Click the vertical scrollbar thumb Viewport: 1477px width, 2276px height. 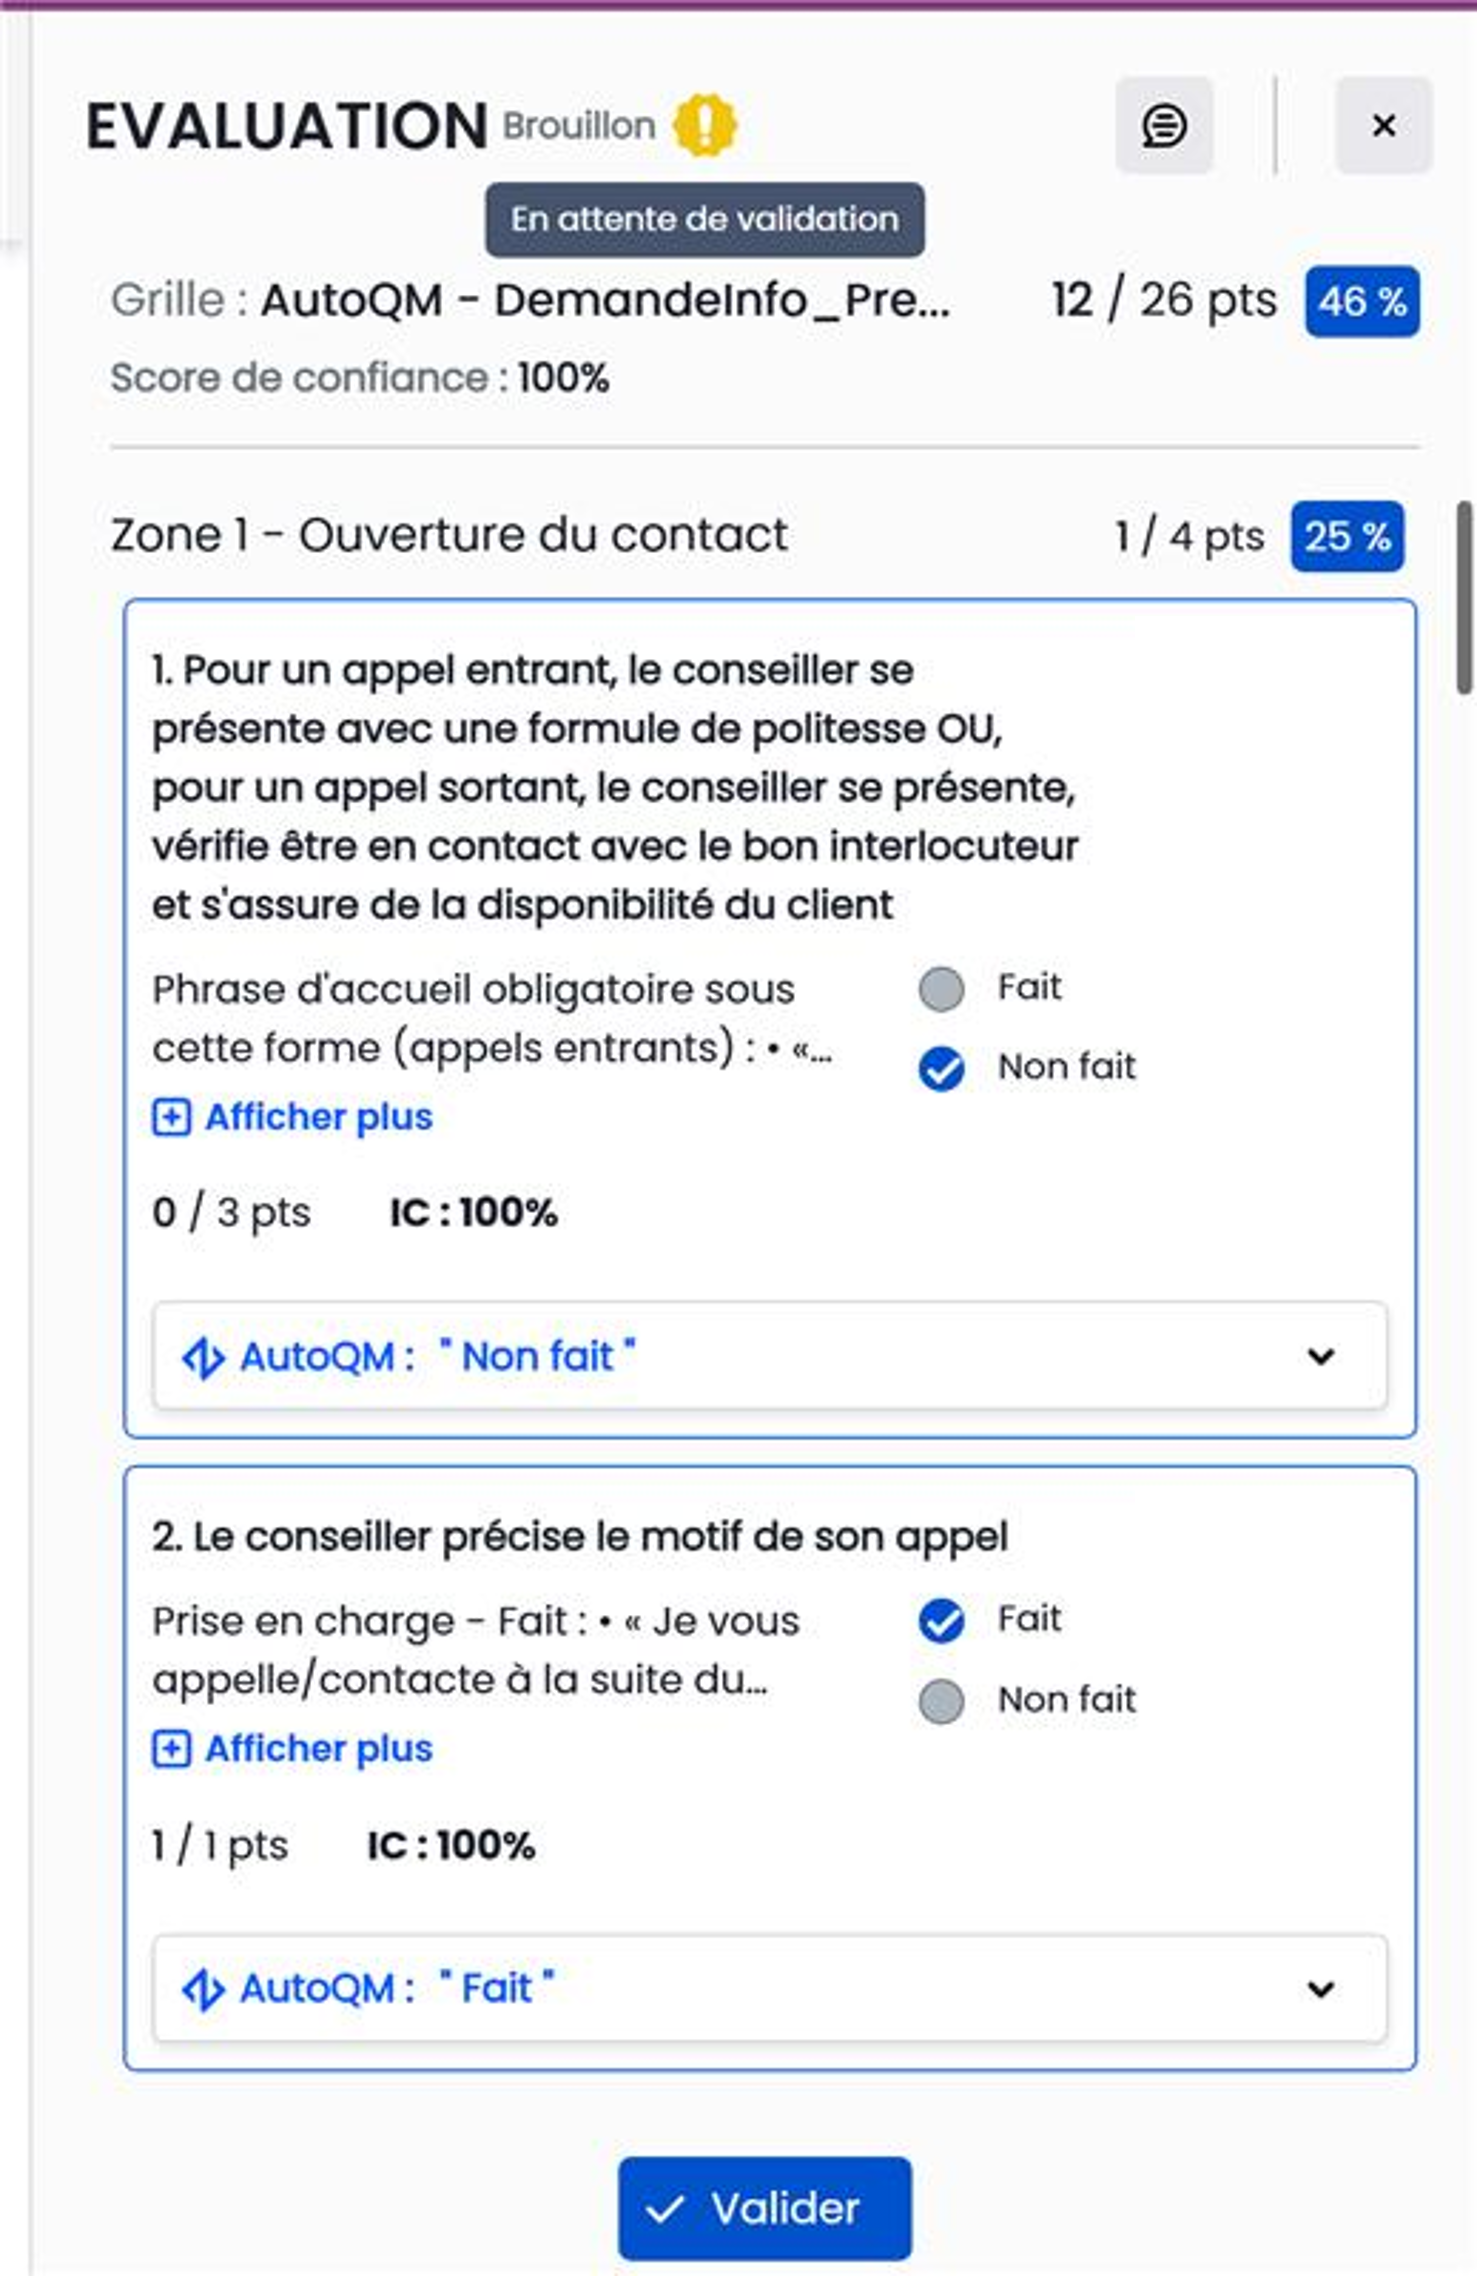click(1465, 597)
